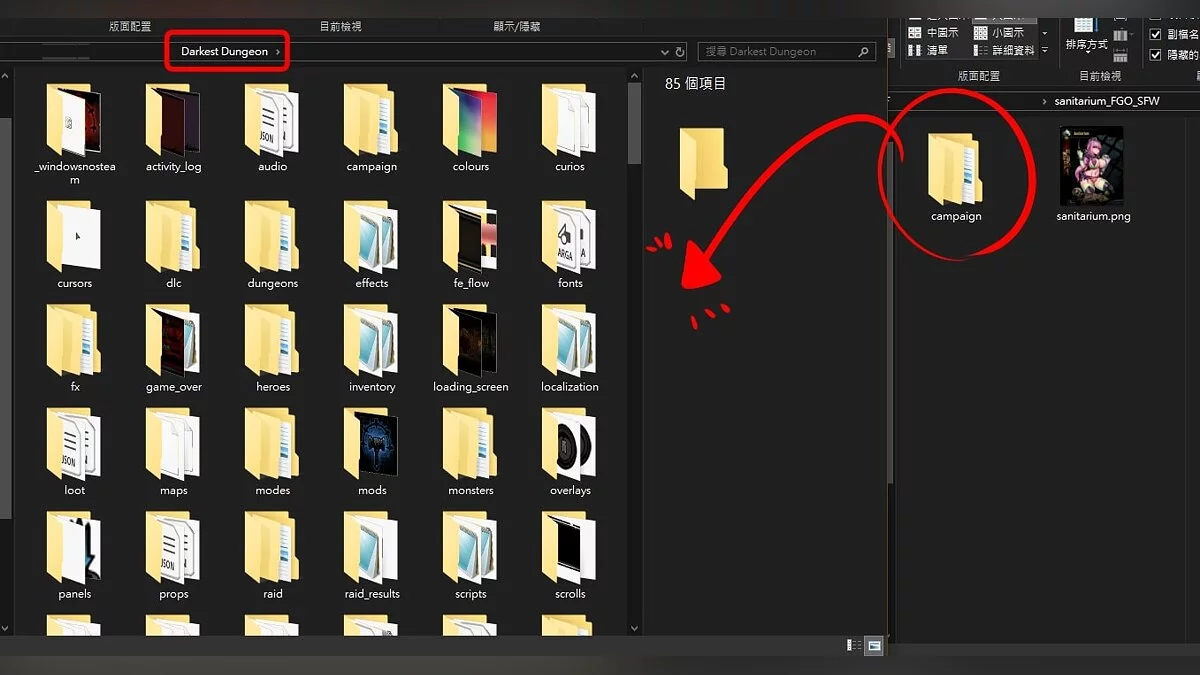Open the 排序方式 sort by dropdown
This screenshot has width=1200, height=675.
tap(1086, 35)
